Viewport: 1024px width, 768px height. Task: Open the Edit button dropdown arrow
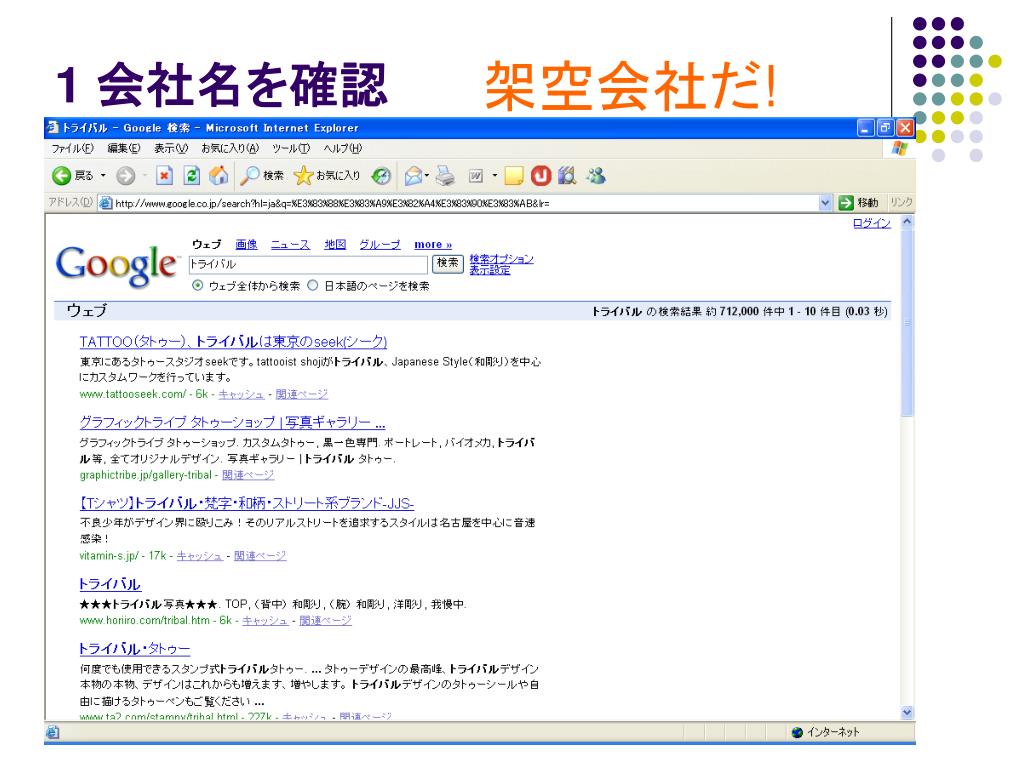coord(494,175)
